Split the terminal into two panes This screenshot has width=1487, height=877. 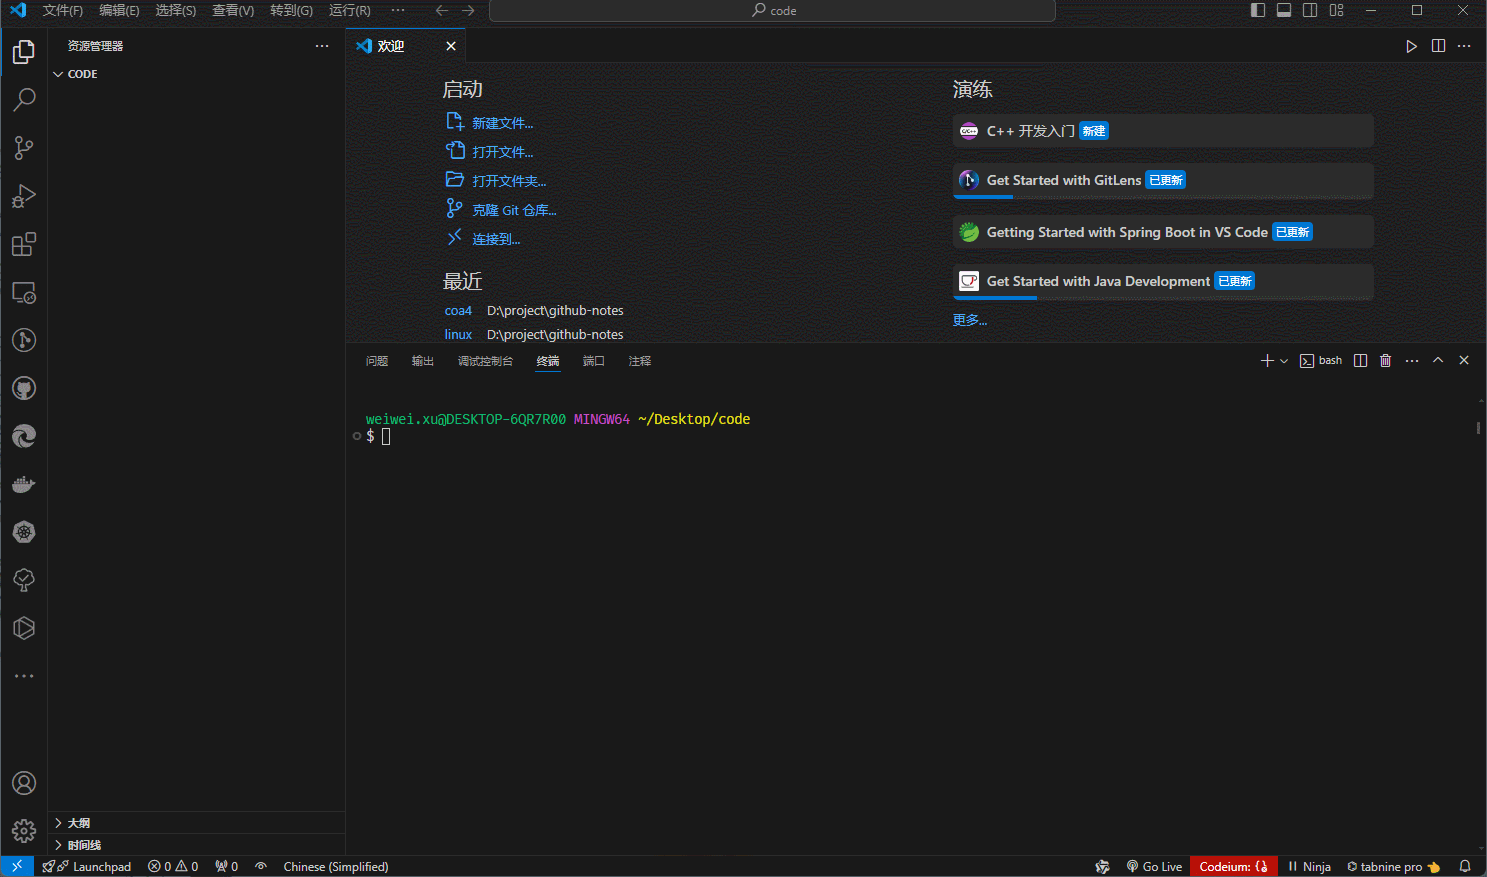pos(1360,360)
